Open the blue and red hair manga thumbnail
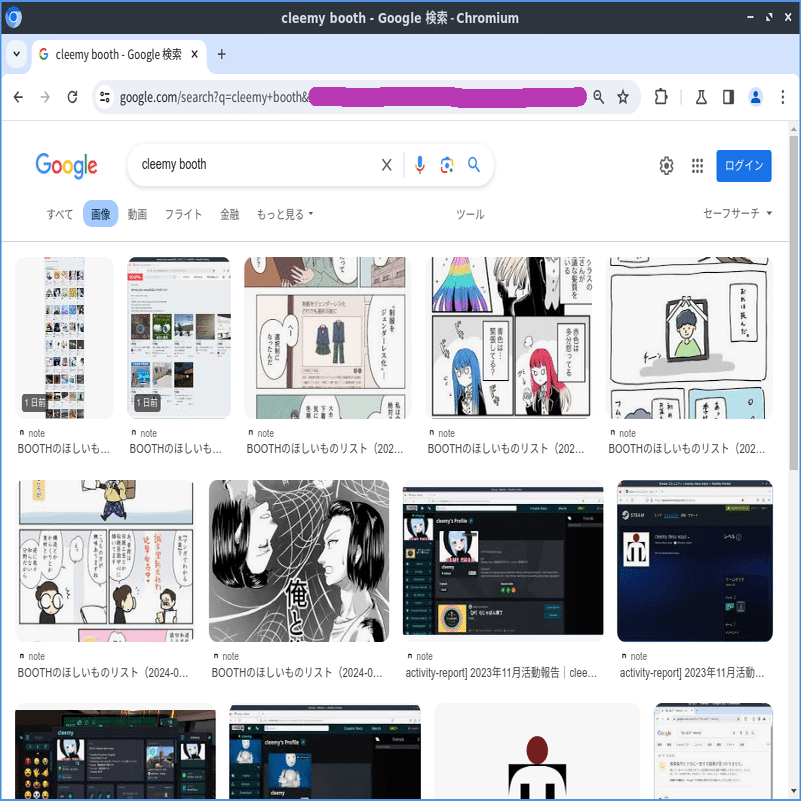This screenshot has height=801, width=801. click(509, 338)
